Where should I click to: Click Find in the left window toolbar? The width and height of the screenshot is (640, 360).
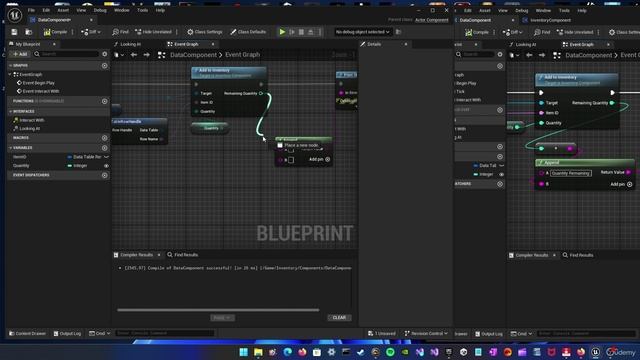120,32
